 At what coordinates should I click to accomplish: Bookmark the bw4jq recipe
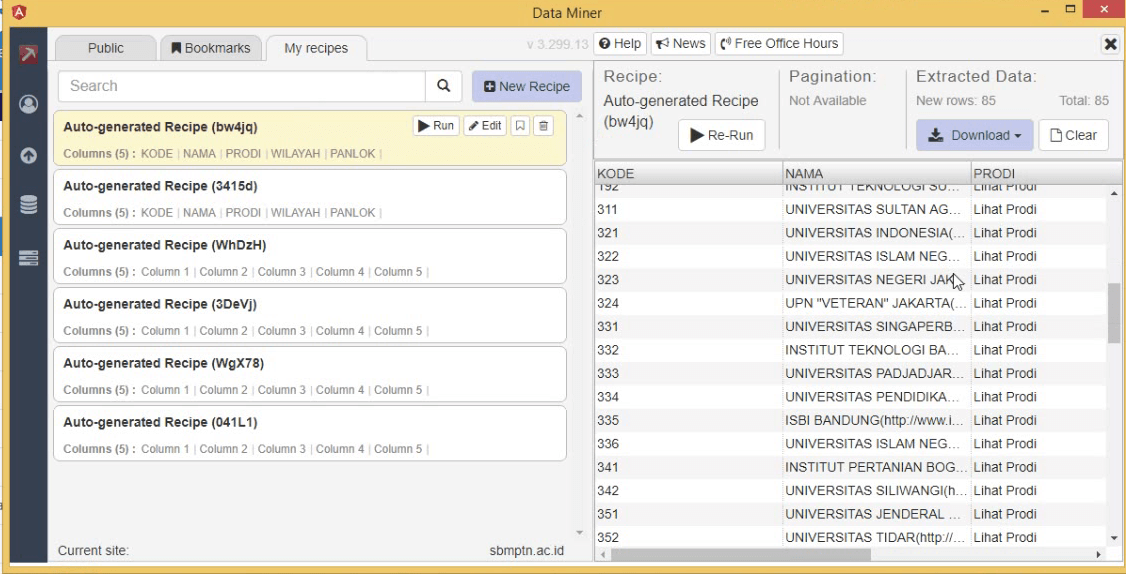click(519, 126)
